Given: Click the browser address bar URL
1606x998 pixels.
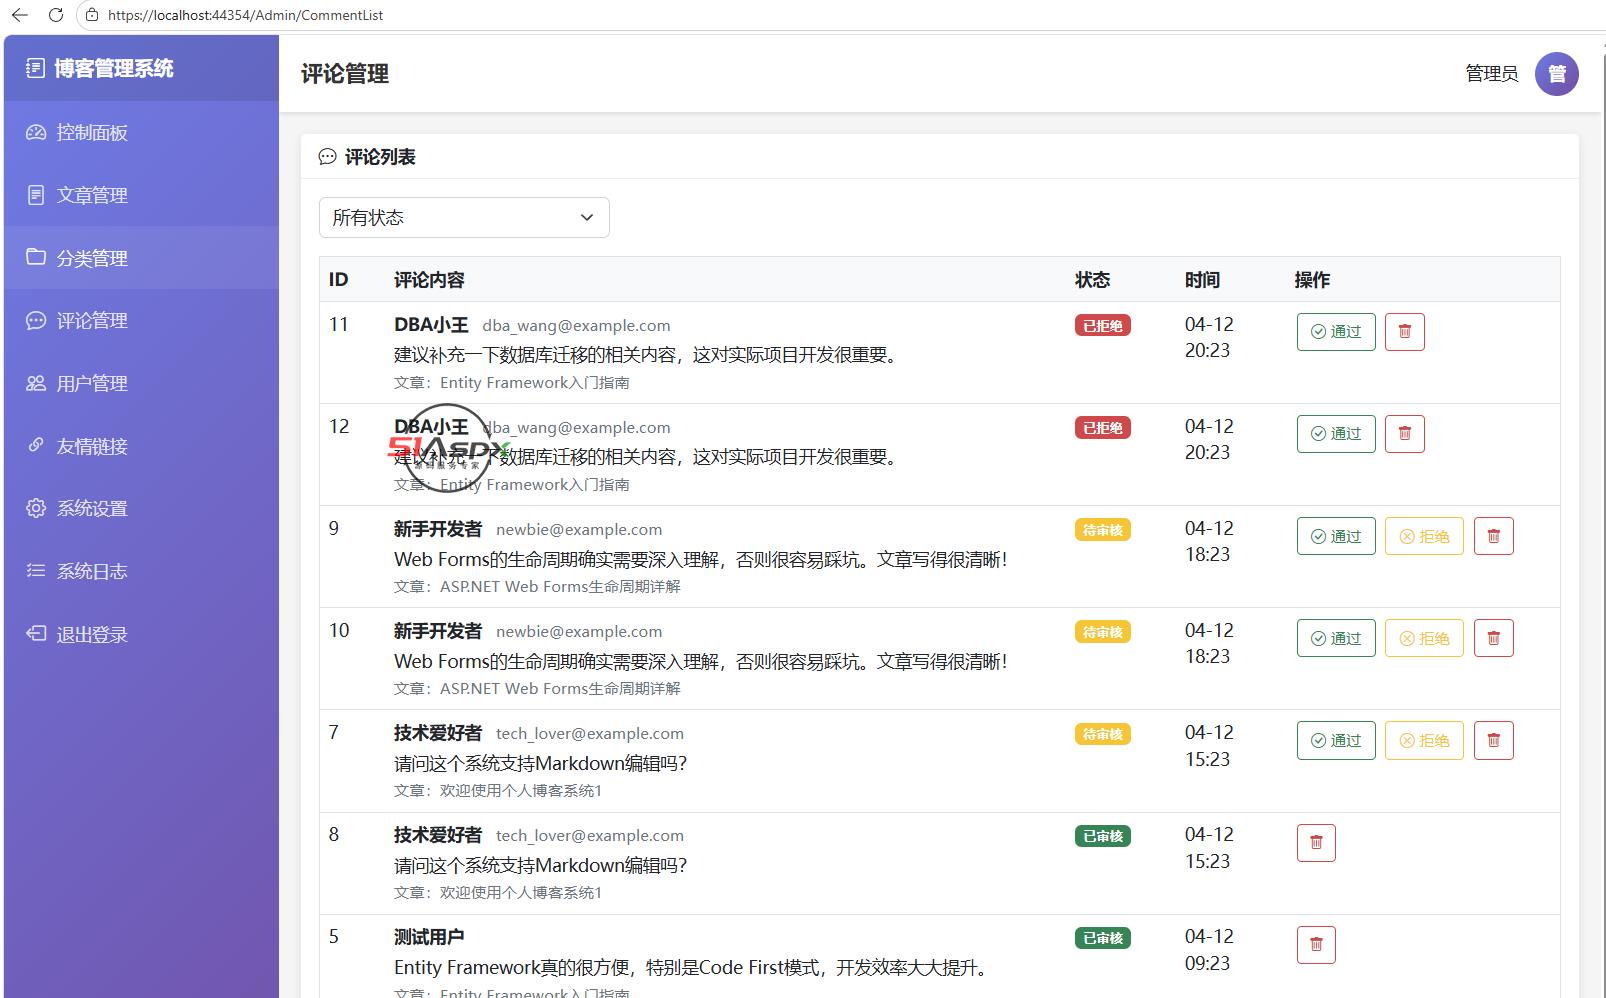Looking at the screenshot, I should pyautogui.click(x=245, y=15).
